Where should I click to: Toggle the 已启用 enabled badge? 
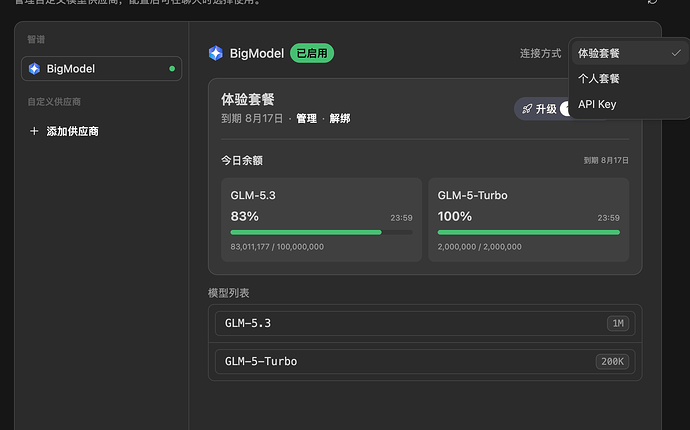(x=312, y=53)
